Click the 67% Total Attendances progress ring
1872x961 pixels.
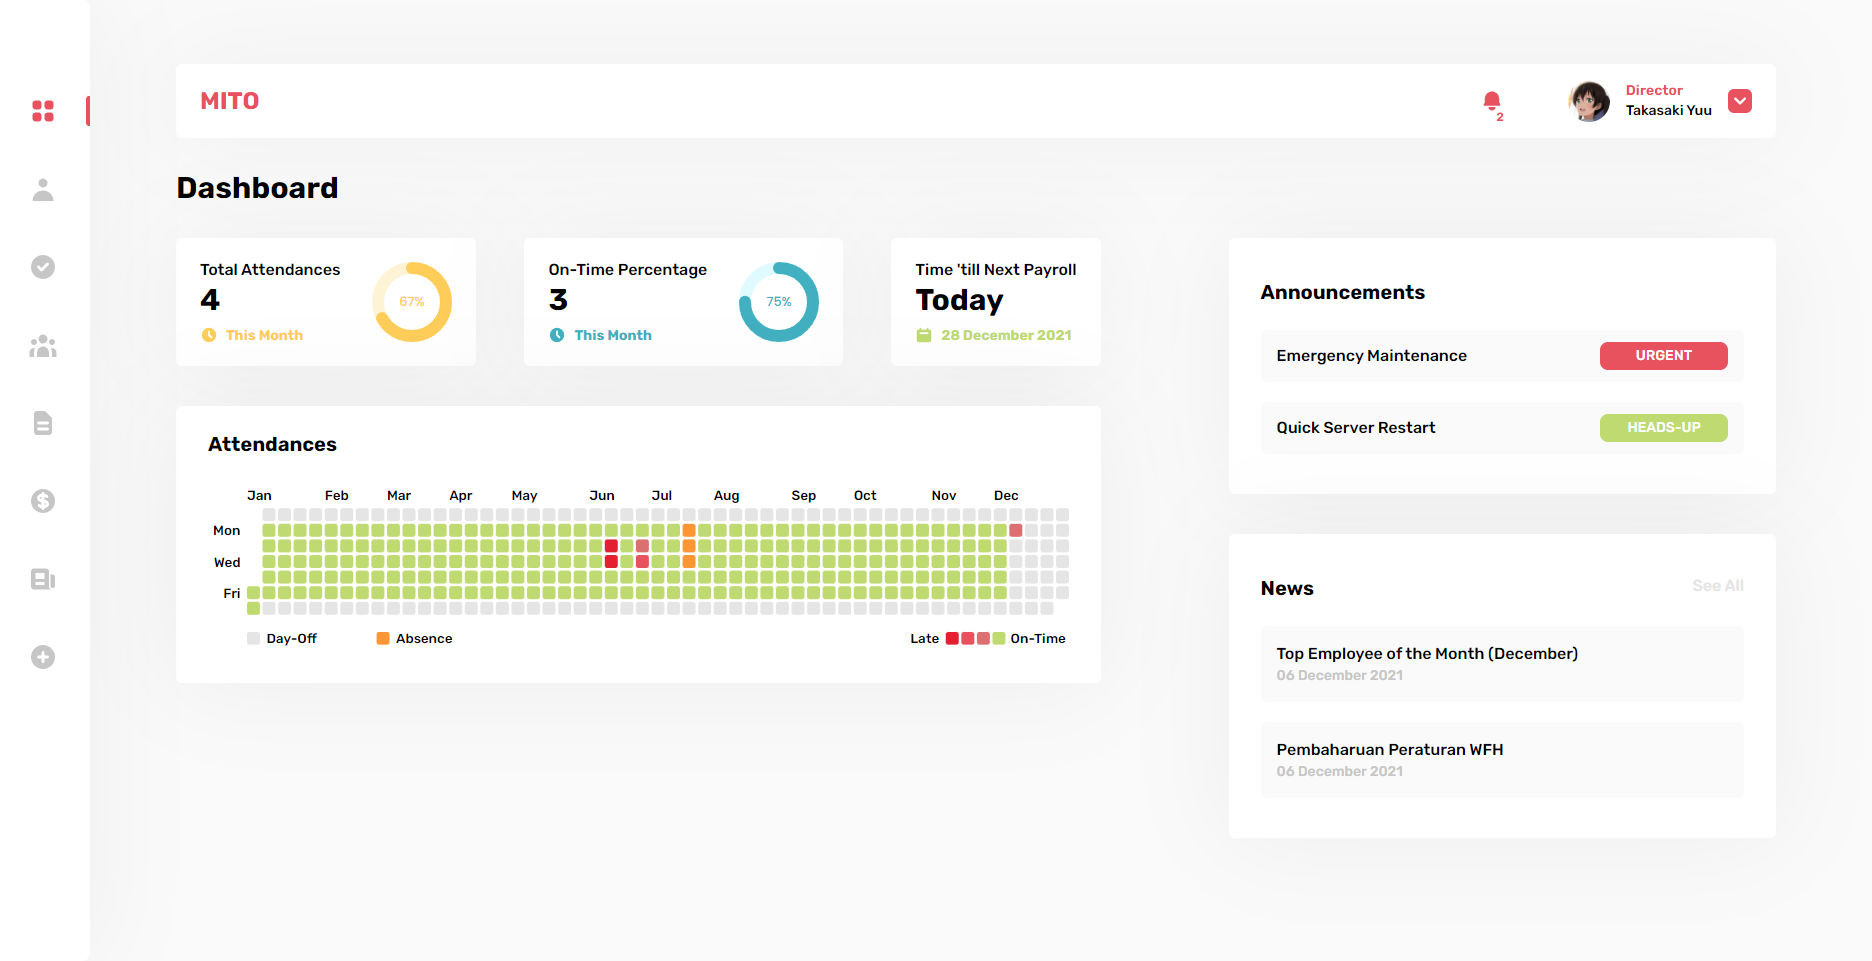click(412, 302)
